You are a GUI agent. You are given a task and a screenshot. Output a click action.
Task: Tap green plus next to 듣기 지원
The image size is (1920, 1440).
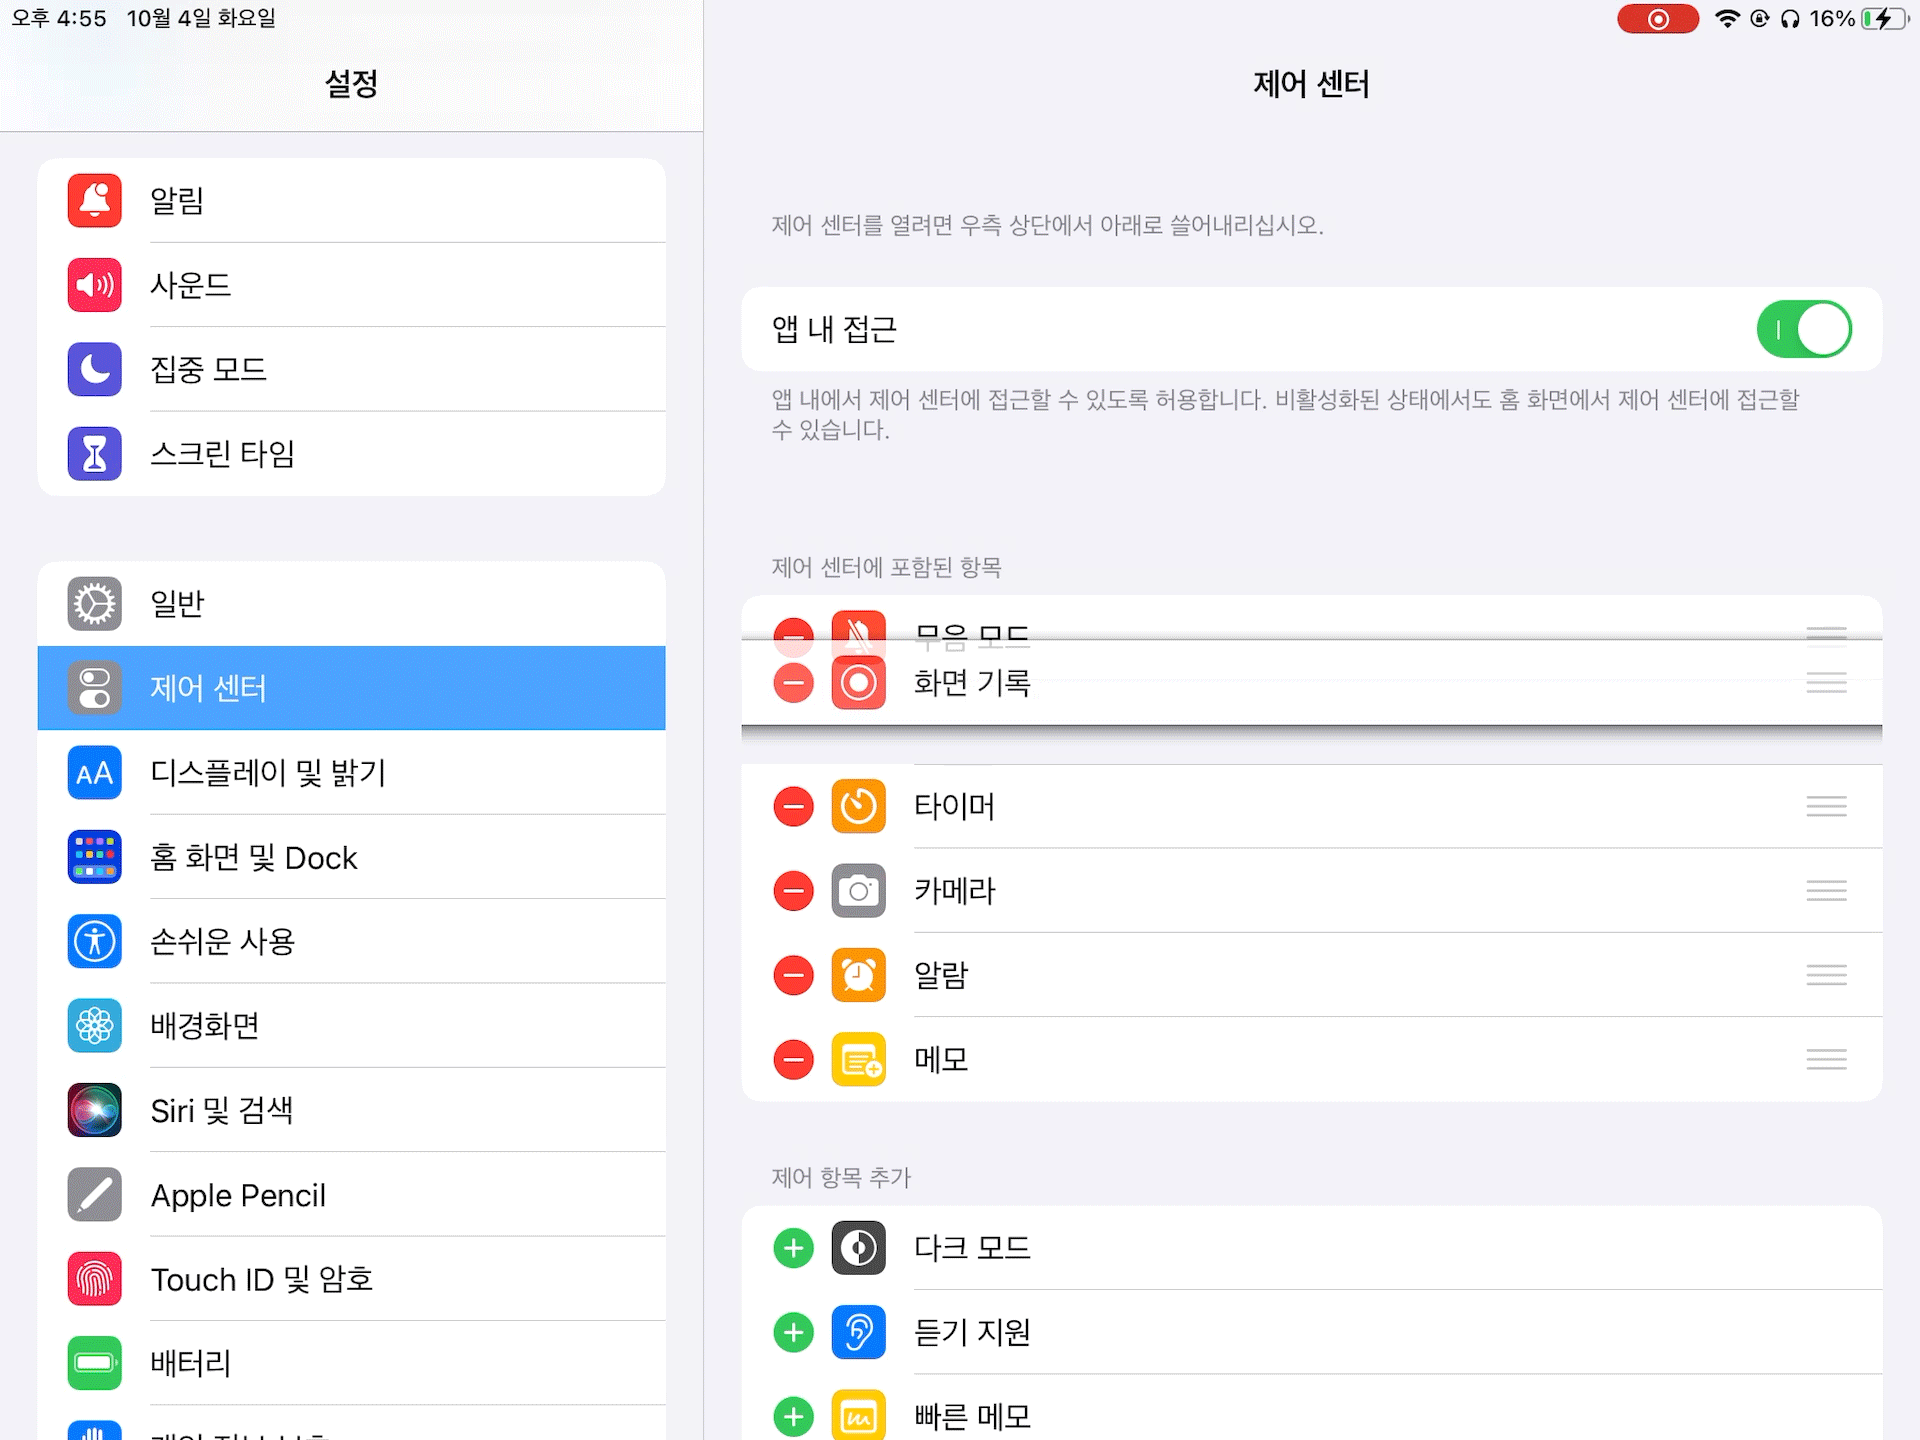793,1332
